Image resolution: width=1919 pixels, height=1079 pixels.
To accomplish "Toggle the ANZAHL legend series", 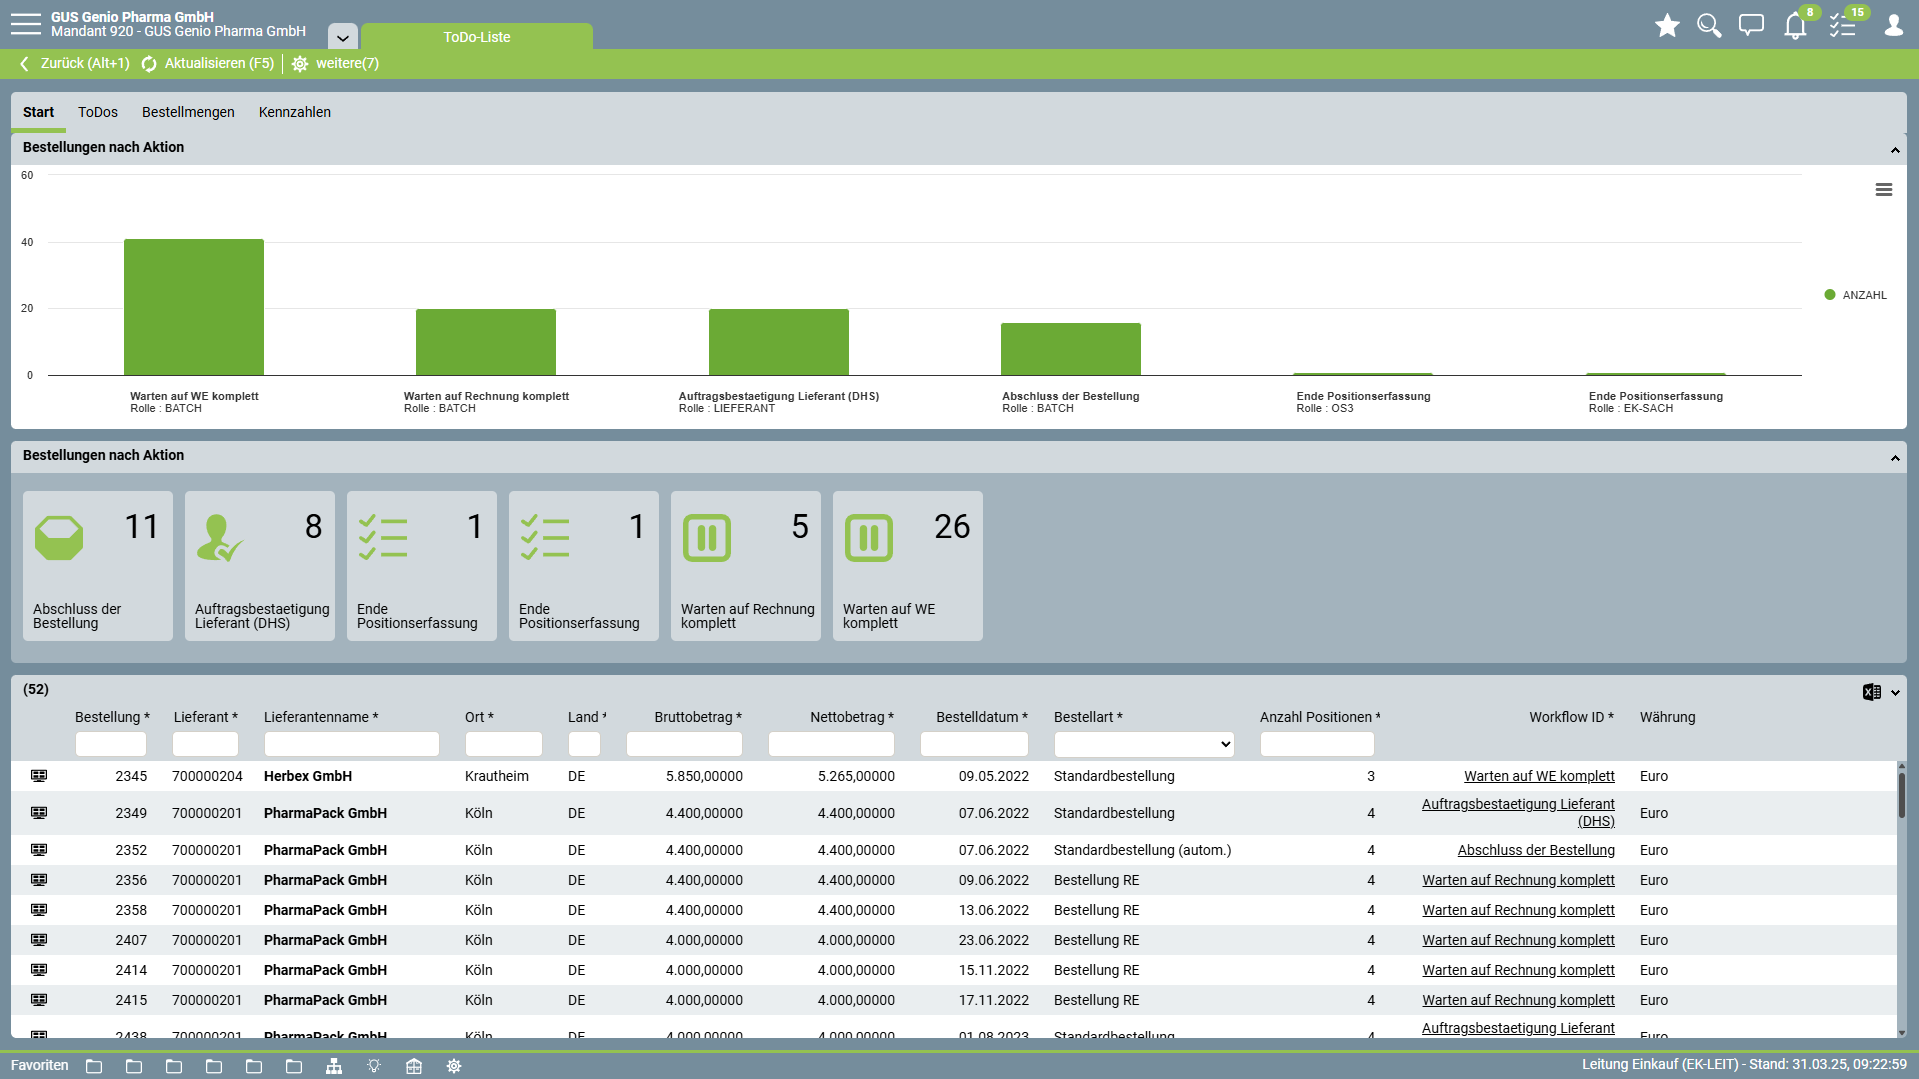I will 1855,295.
